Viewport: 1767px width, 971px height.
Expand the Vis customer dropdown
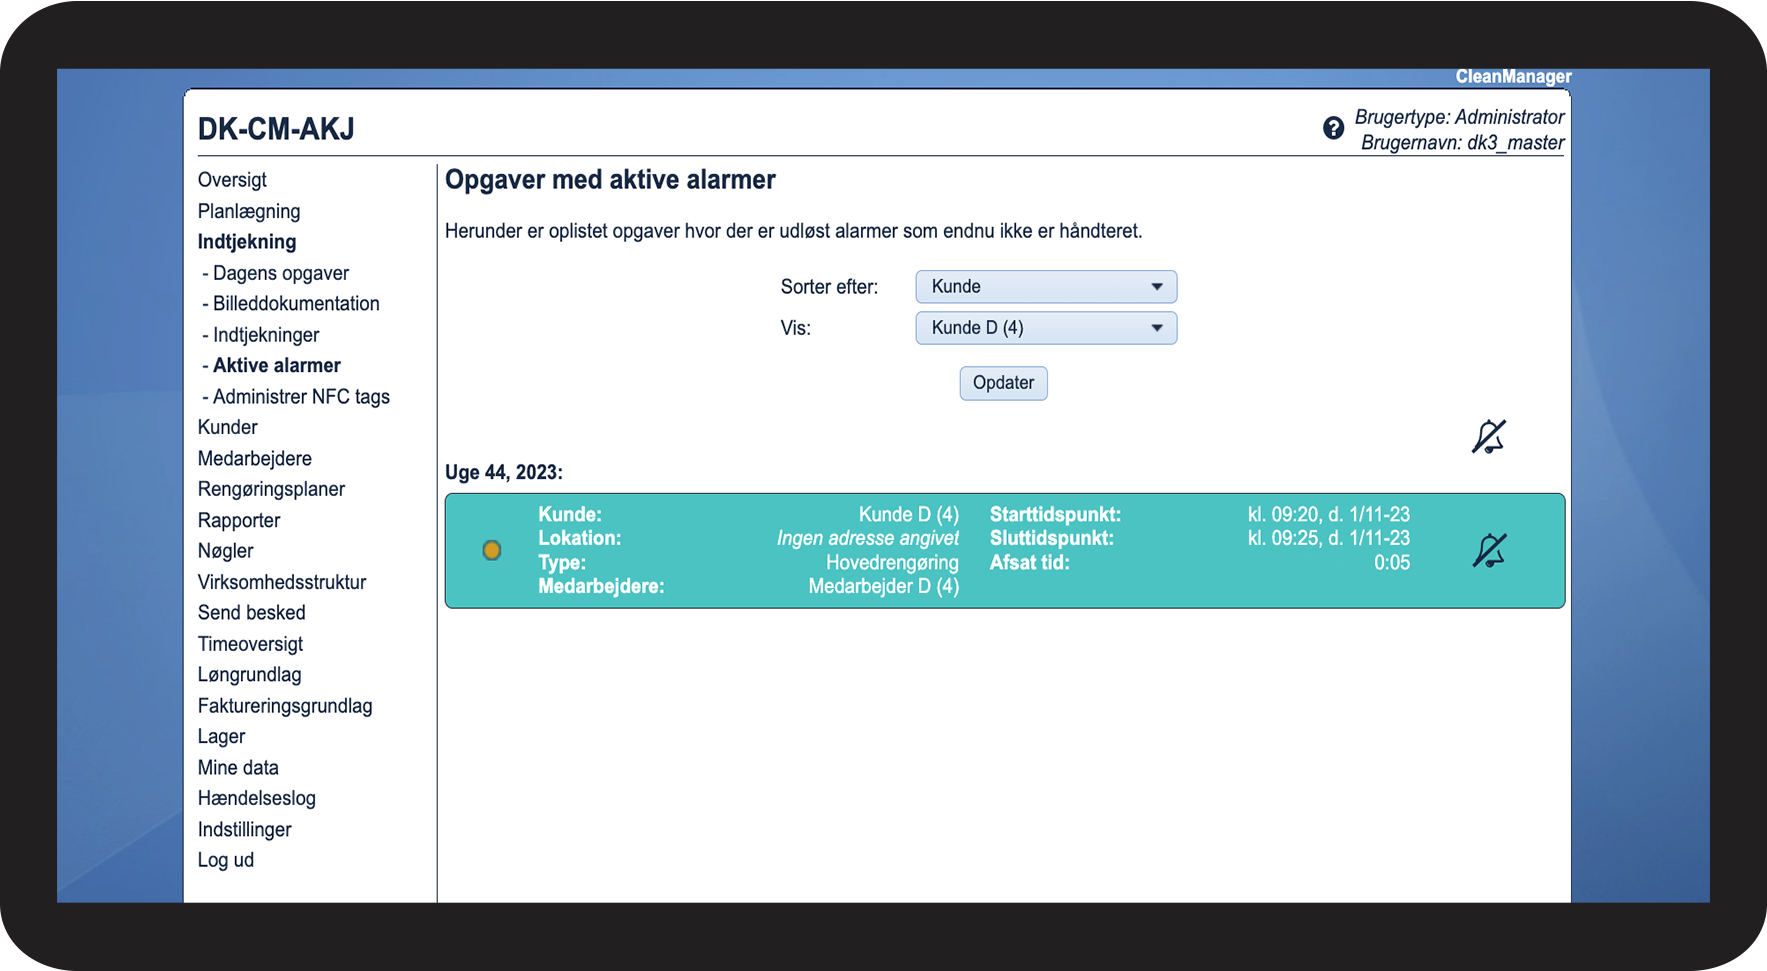pyautogui.click(x=1045, y=328)
